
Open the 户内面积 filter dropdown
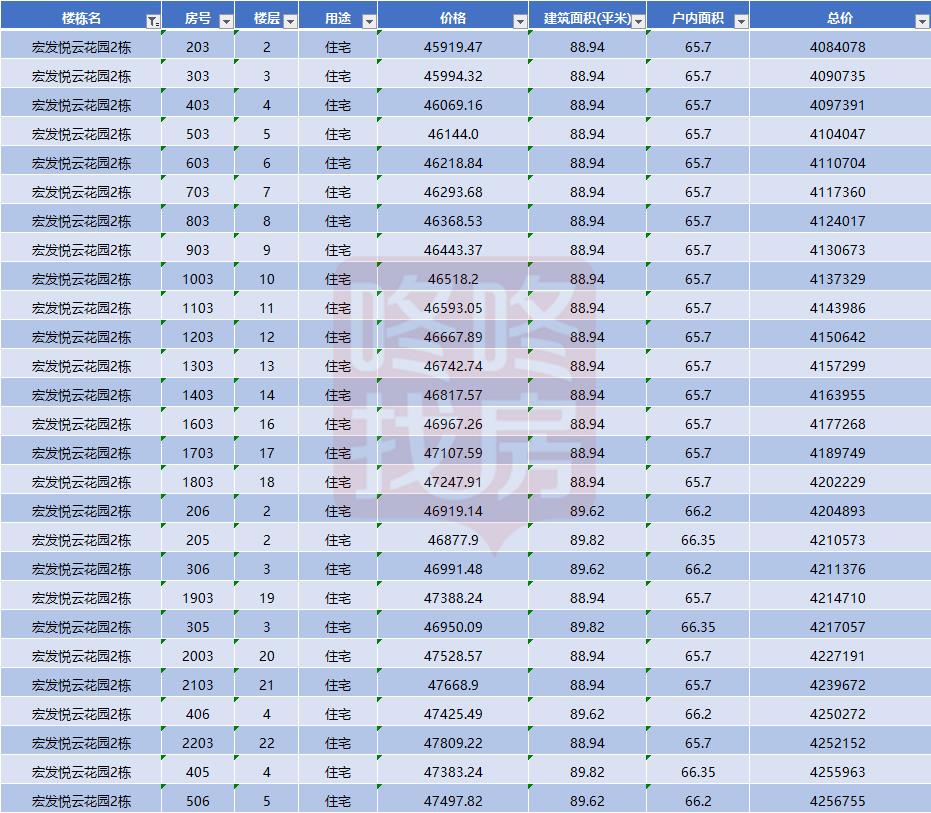[x=741, y=22]
